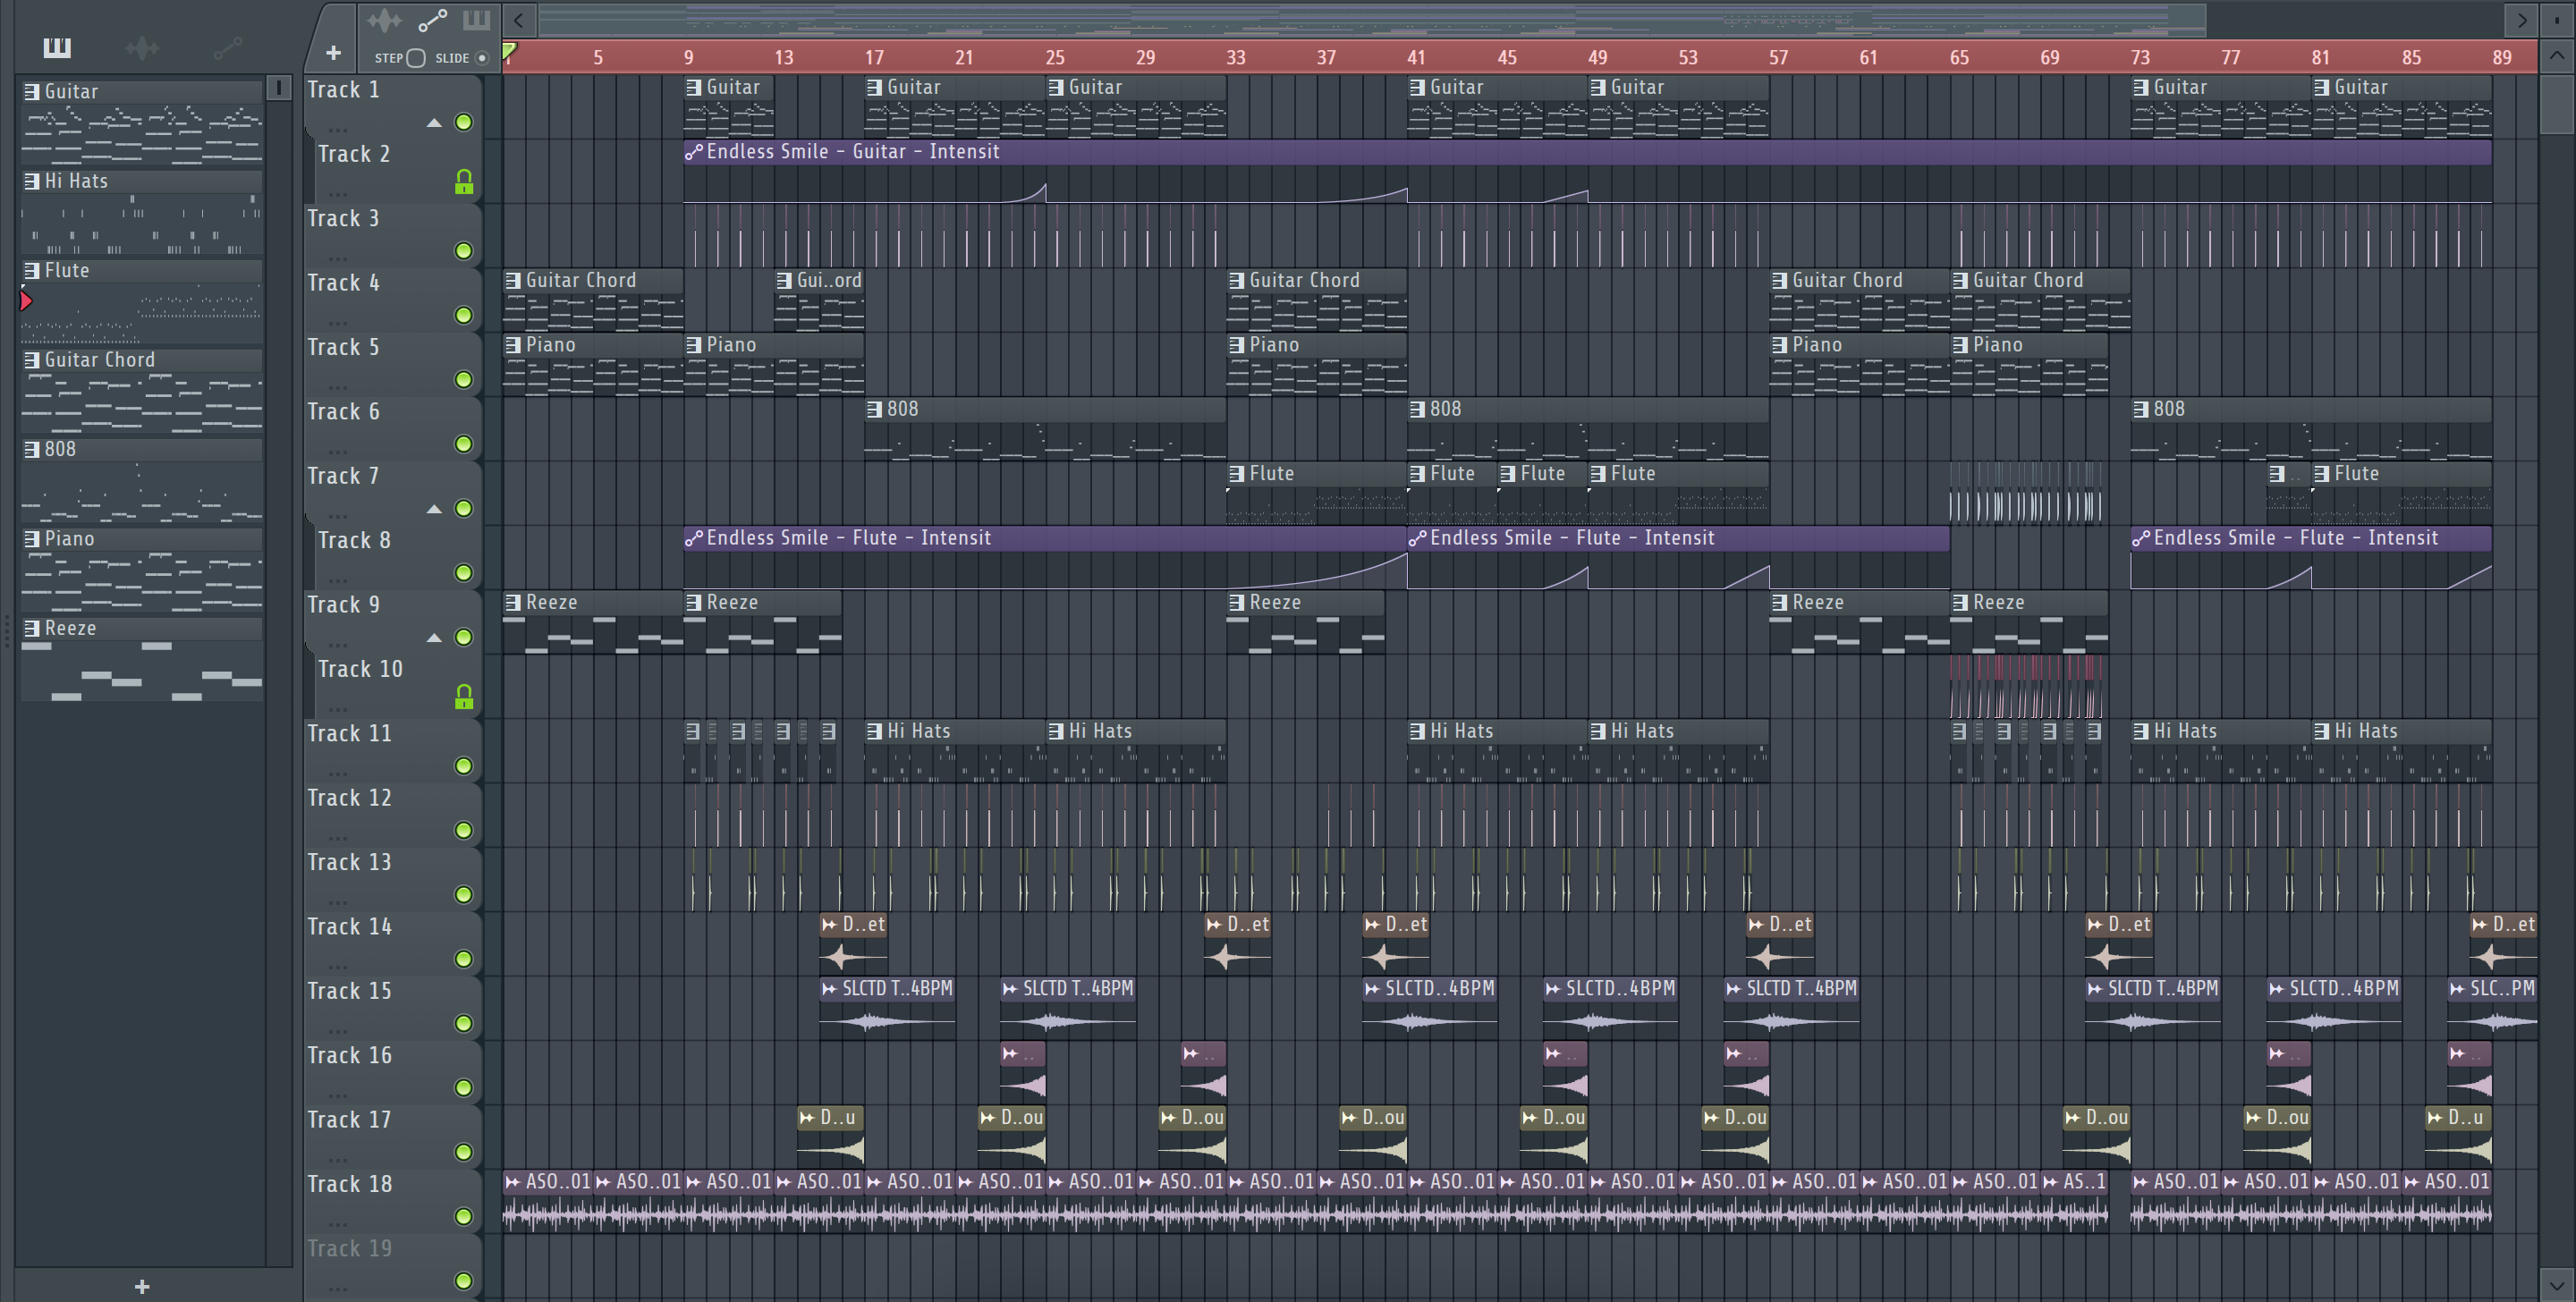Show automation clips tab in the picker panel

point(227,47)
